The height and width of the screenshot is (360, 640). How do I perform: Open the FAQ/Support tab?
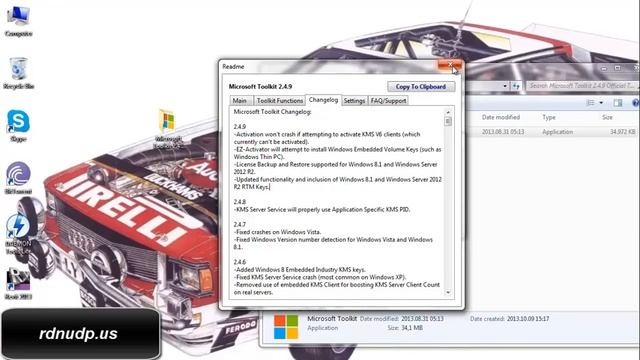(x=388, y=100)
